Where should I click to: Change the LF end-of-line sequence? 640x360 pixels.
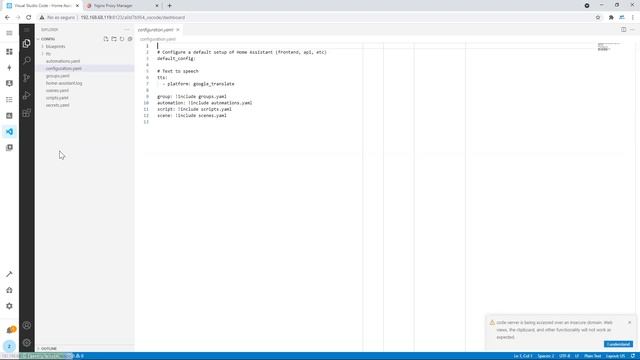pyautogui.click(x=577, y=356)
